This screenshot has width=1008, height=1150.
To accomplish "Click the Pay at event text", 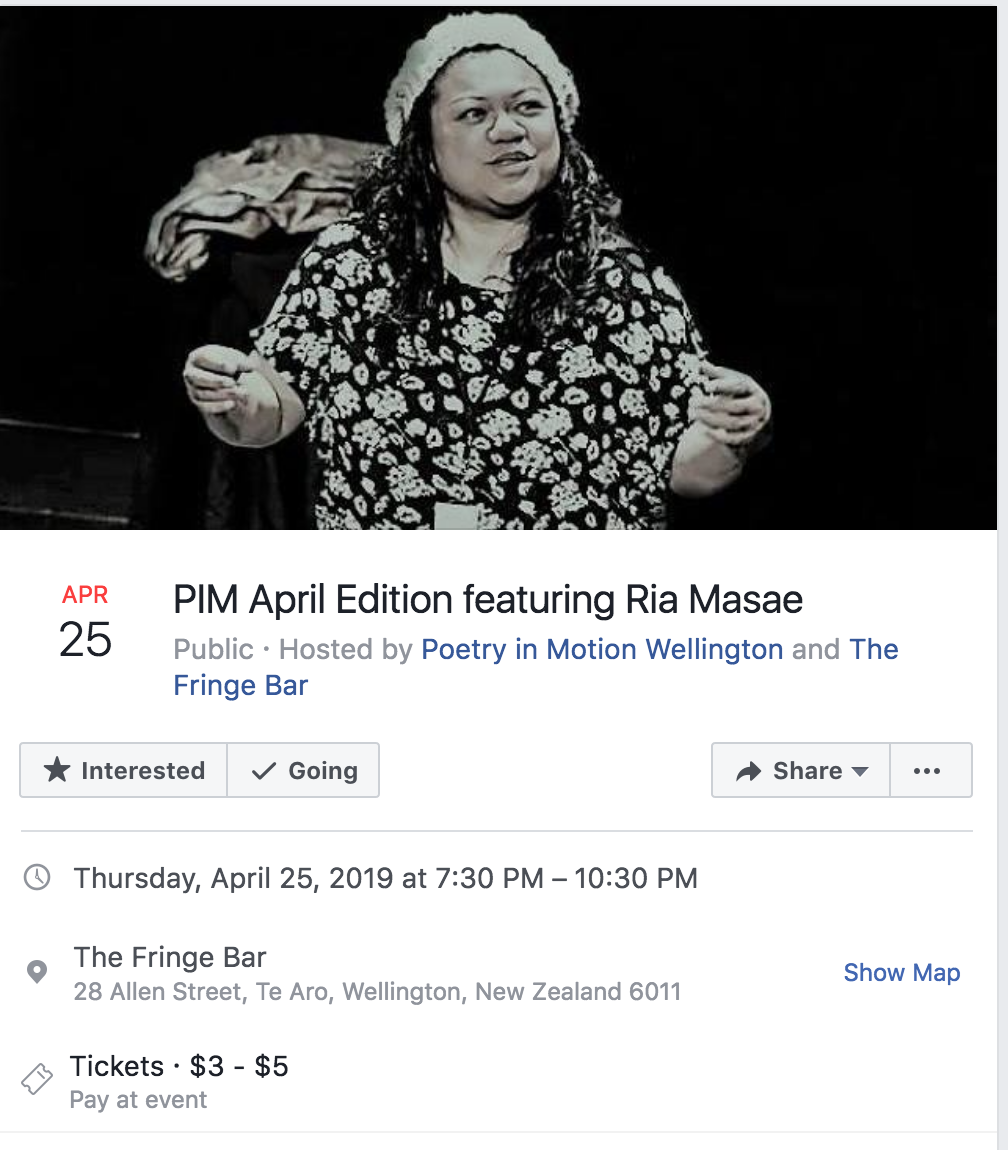I will point(137,1099).
